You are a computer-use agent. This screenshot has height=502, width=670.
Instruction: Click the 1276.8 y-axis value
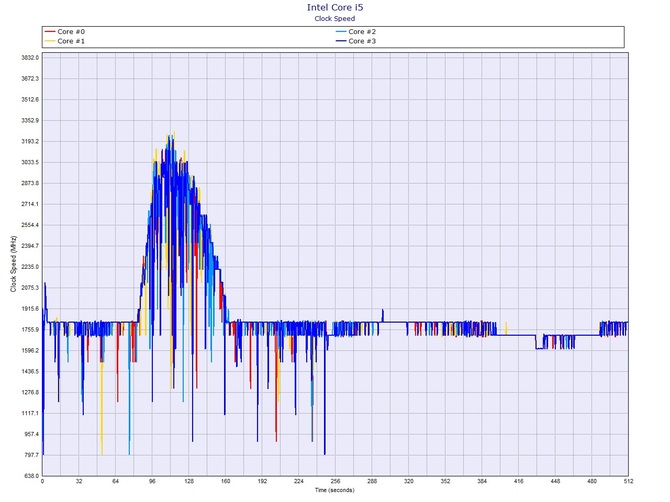[x=30, y=393]
